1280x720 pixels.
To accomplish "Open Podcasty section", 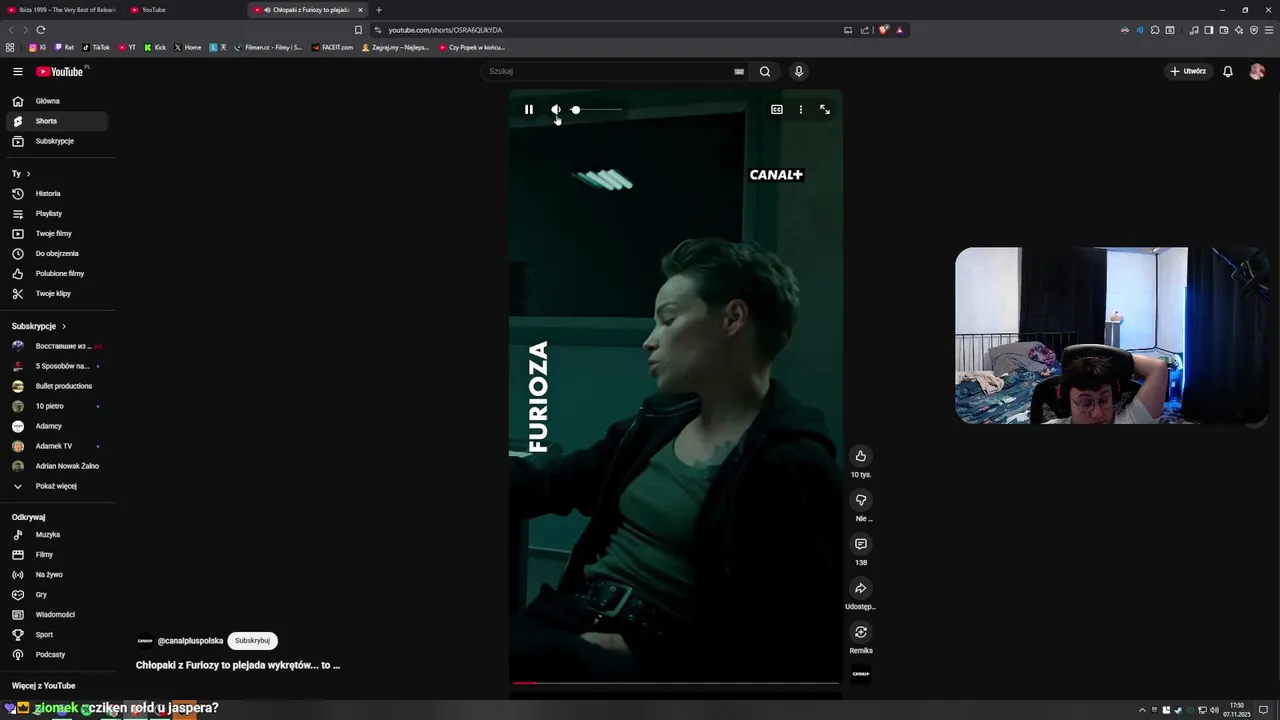I will pos(57,654).
